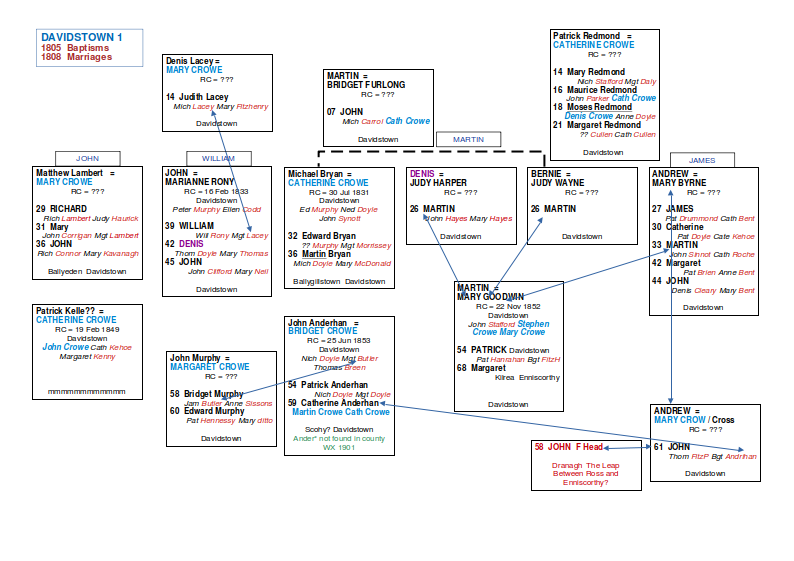Select the 58 JOHN F Head entry
Screen dimensions: 794x561
(568, 447)
